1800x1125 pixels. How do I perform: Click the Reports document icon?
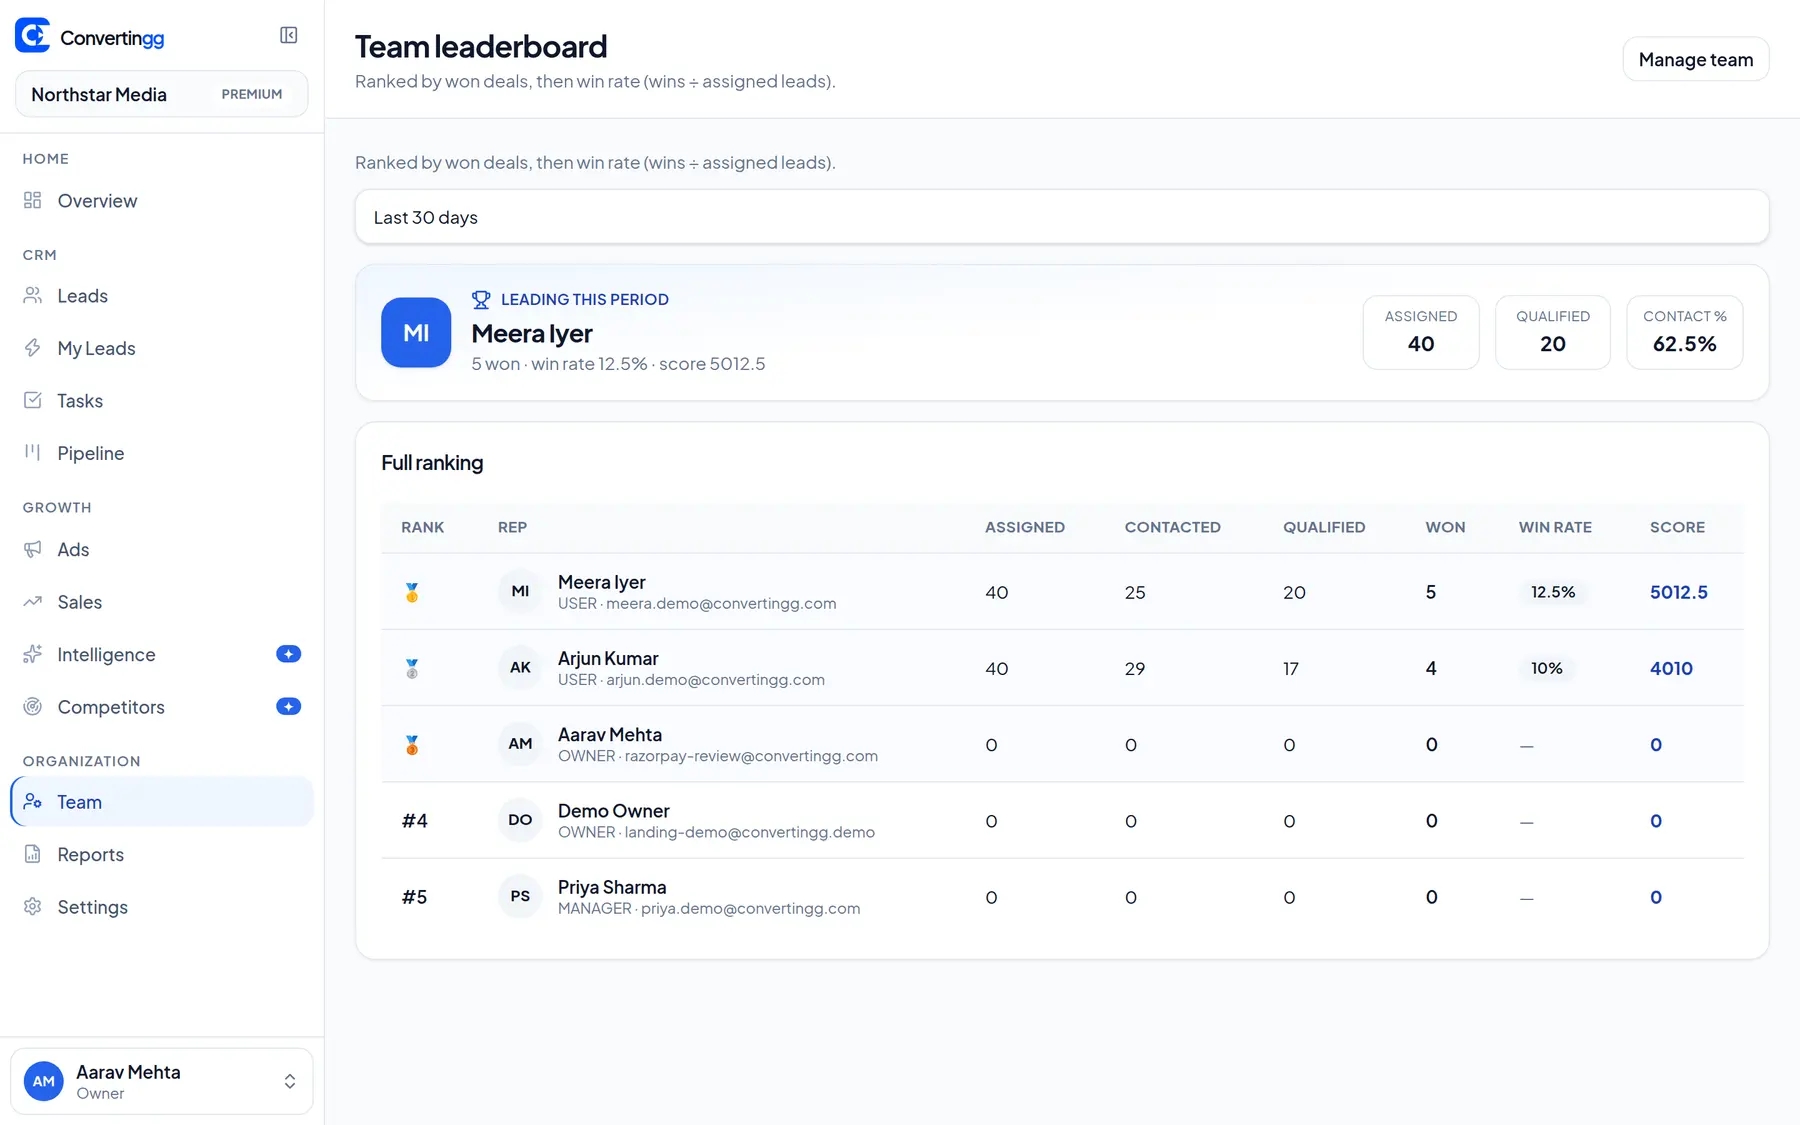33,854
